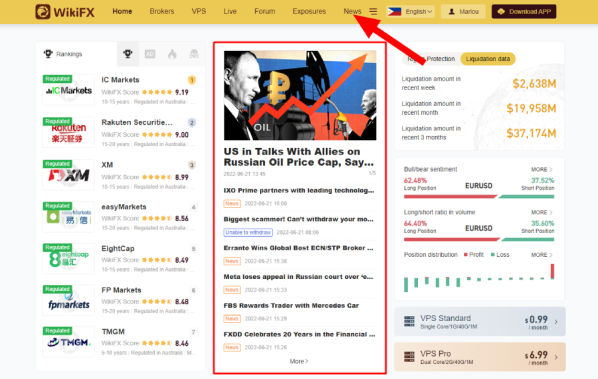598x379 pixels.
Task: Select the fourth rankings tab icon
Action: (x=194, y=54)
